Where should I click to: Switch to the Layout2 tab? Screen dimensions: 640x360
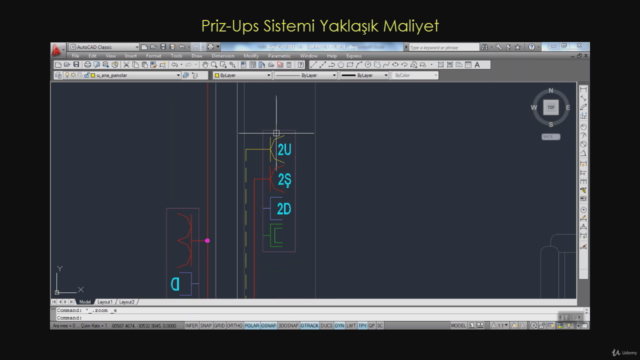127,302
